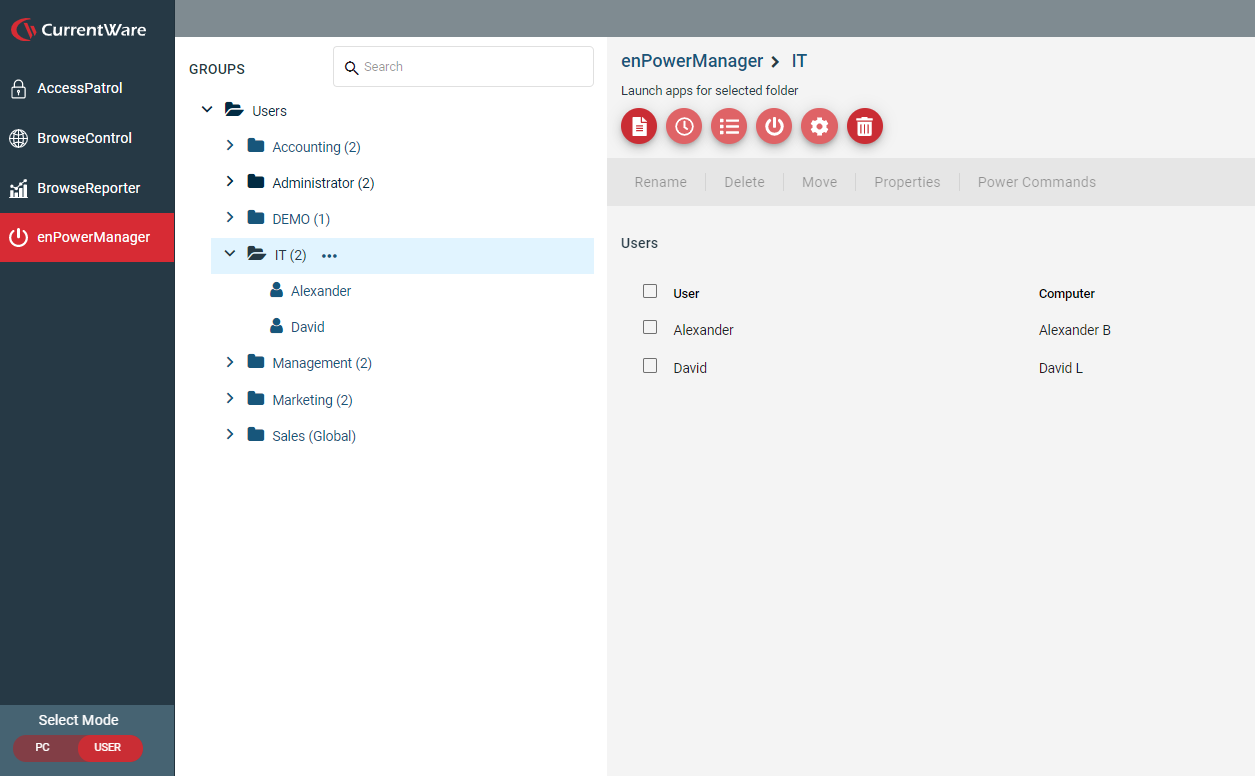The image size is (1255, 776).
Task: Expand the Sales (Global) group
Action: tap(230, 435)
